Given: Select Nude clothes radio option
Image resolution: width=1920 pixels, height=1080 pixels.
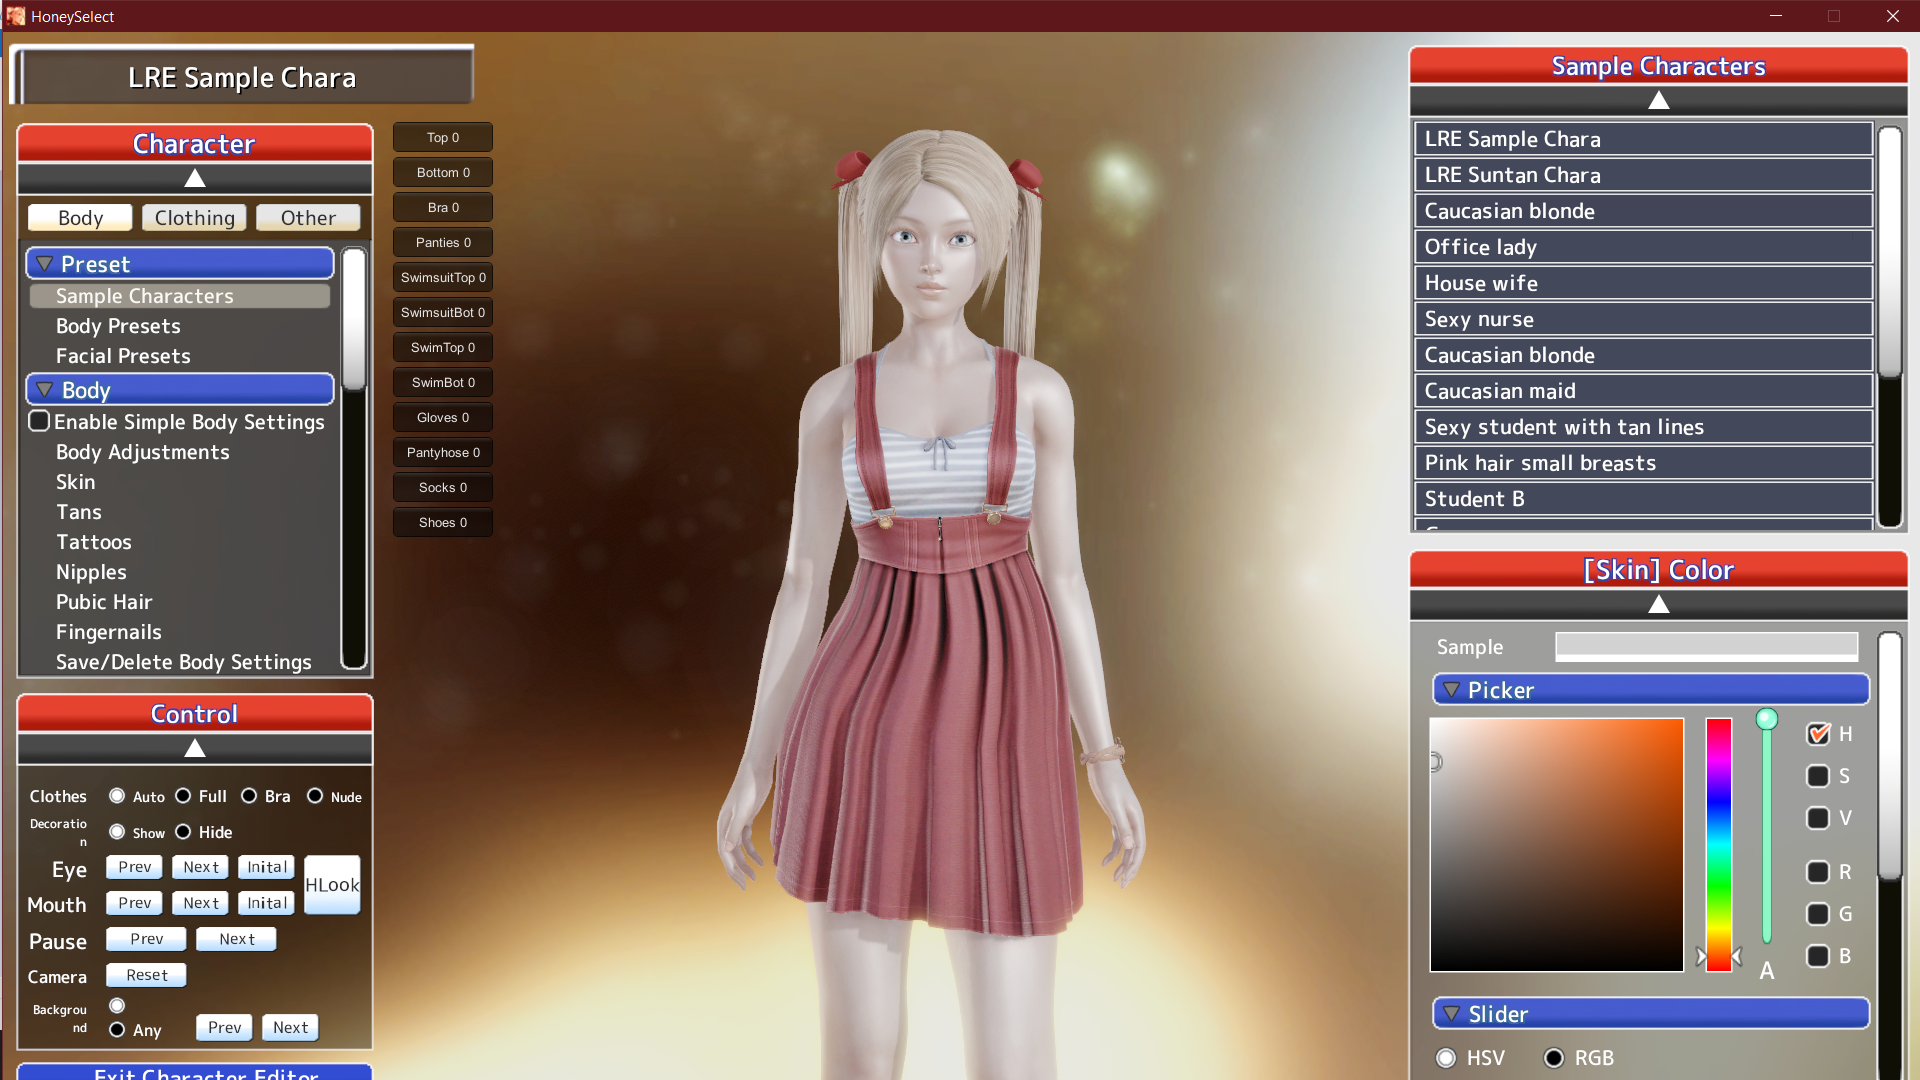Looking at the screenshot, I should 315,796.
